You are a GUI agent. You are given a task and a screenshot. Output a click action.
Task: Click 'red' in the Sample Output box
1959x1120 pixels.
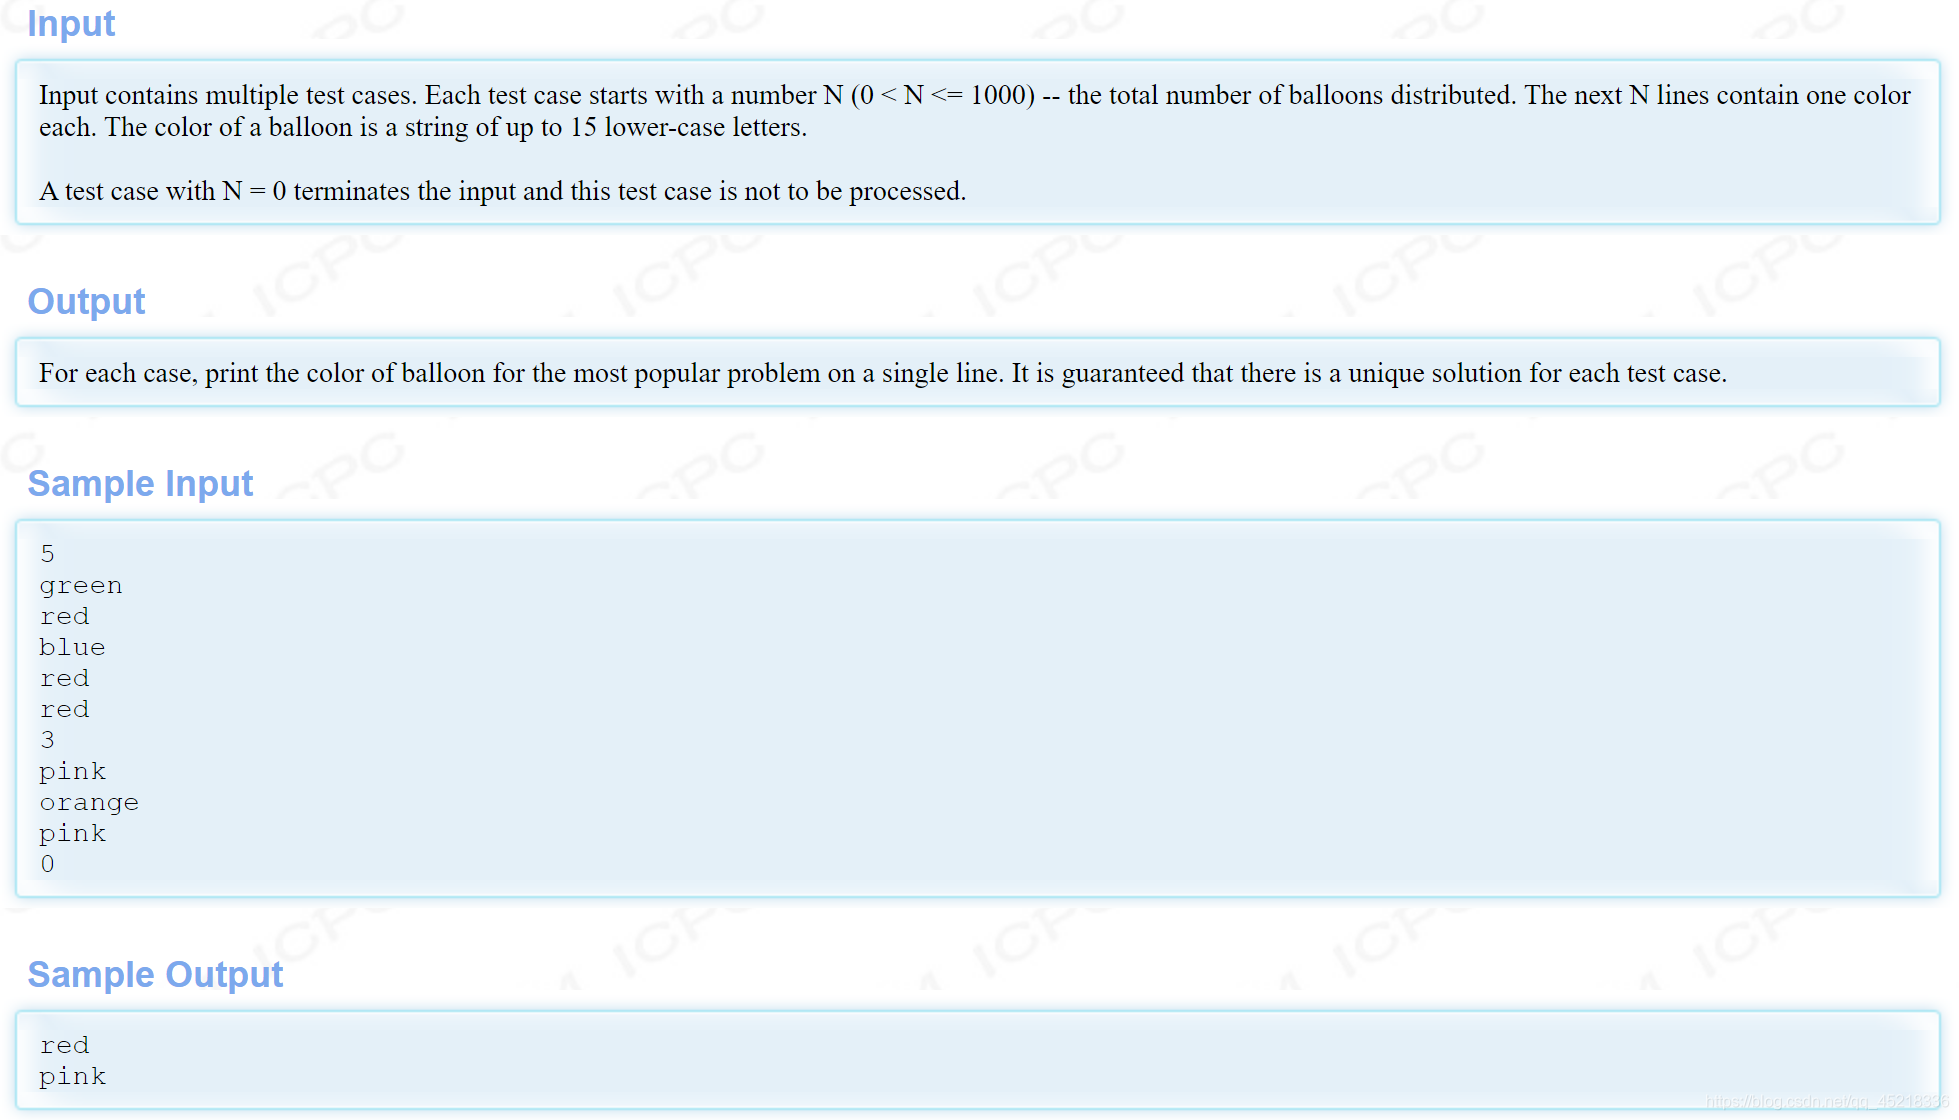(x=64, y=1045)
